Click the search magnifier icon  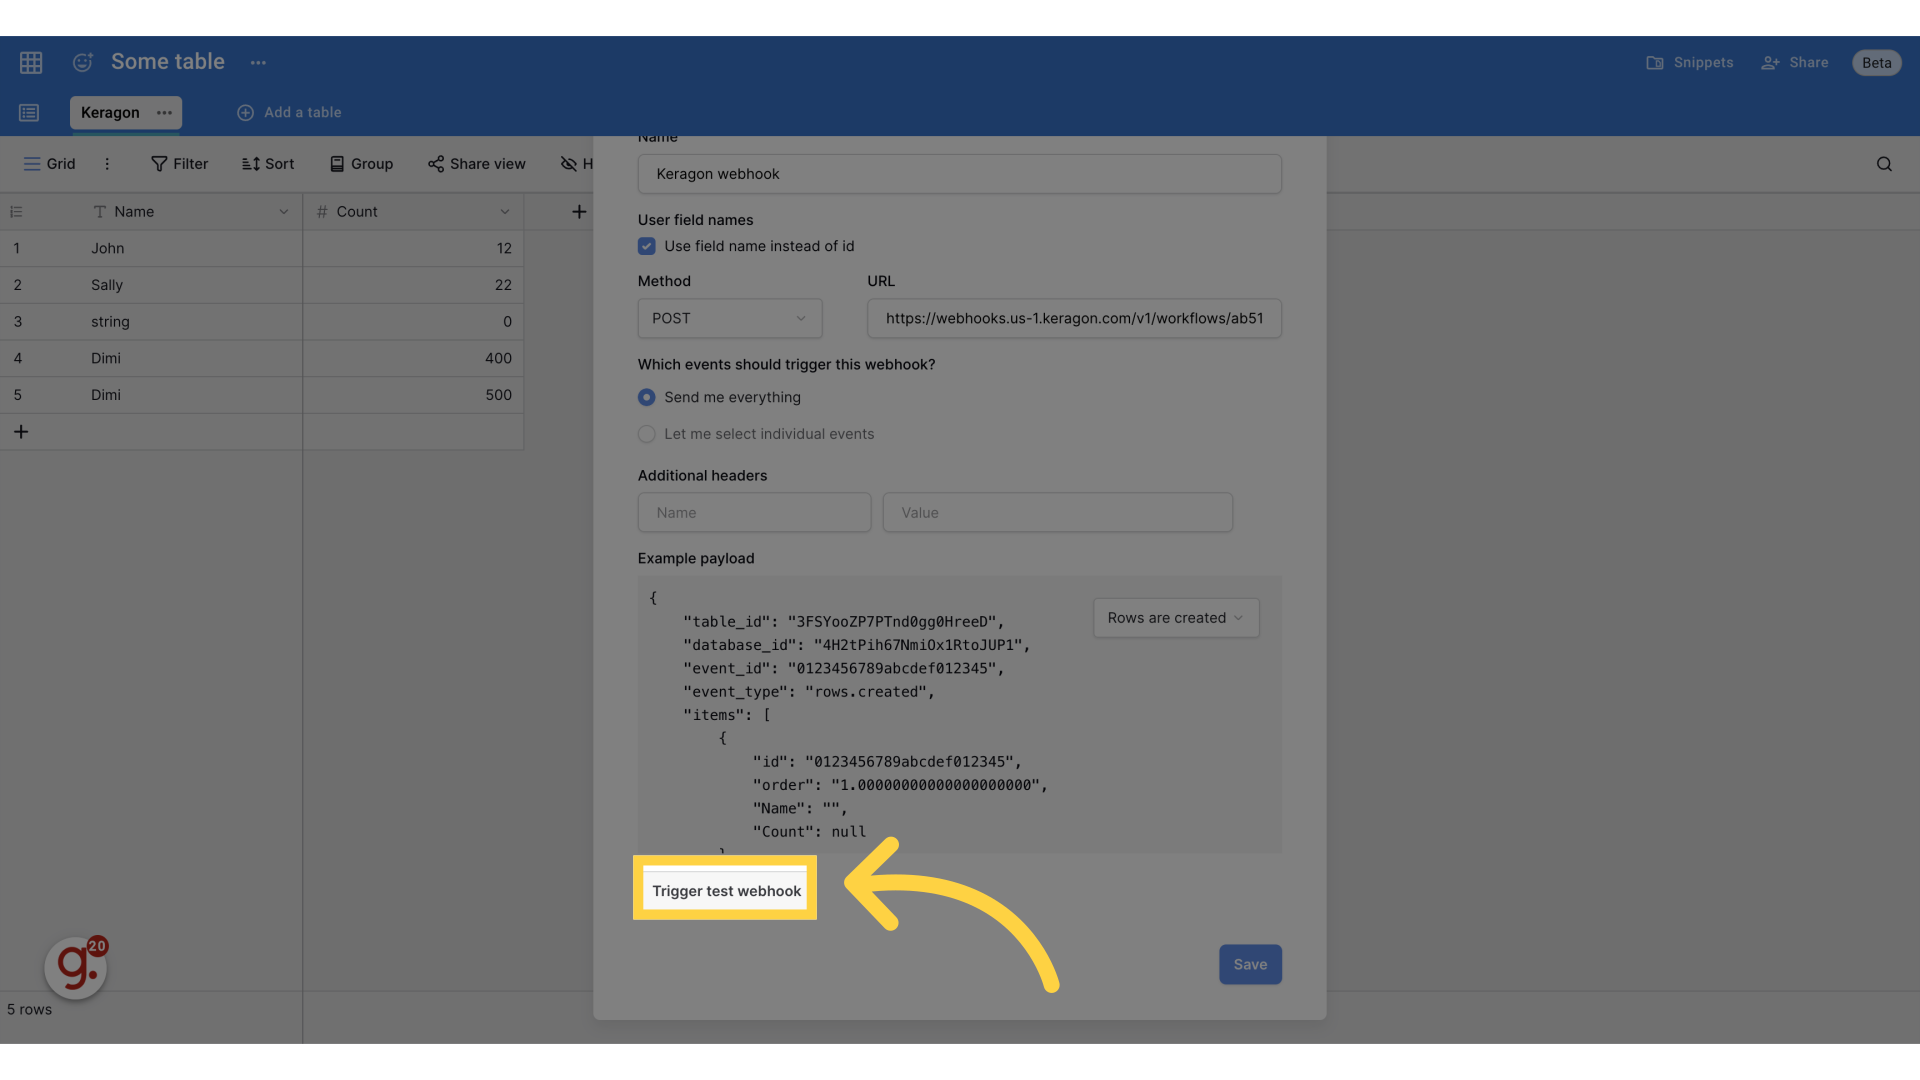coord(1884,164)
